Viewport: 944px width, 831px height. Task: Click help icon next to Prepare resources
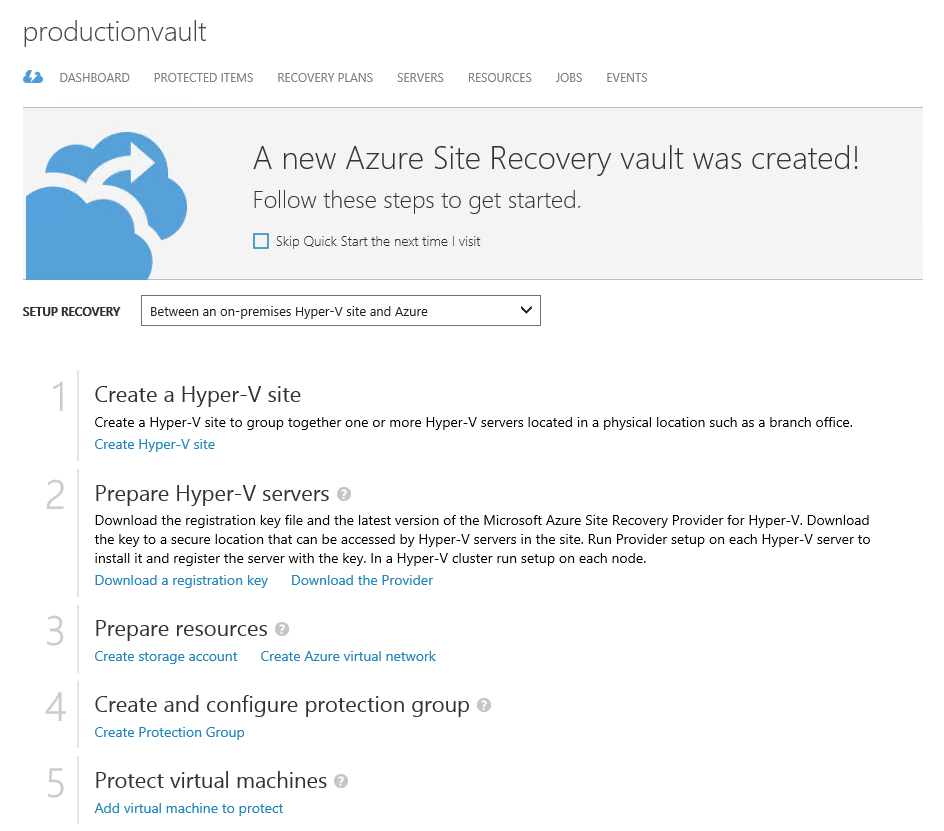coord(282,629)
